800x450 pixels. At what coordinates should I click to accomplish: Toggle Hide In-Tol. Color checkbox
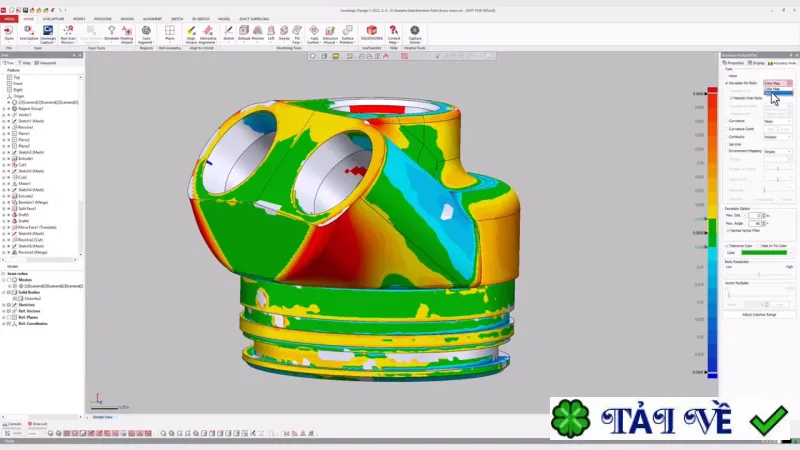click(x=759, y=246)
